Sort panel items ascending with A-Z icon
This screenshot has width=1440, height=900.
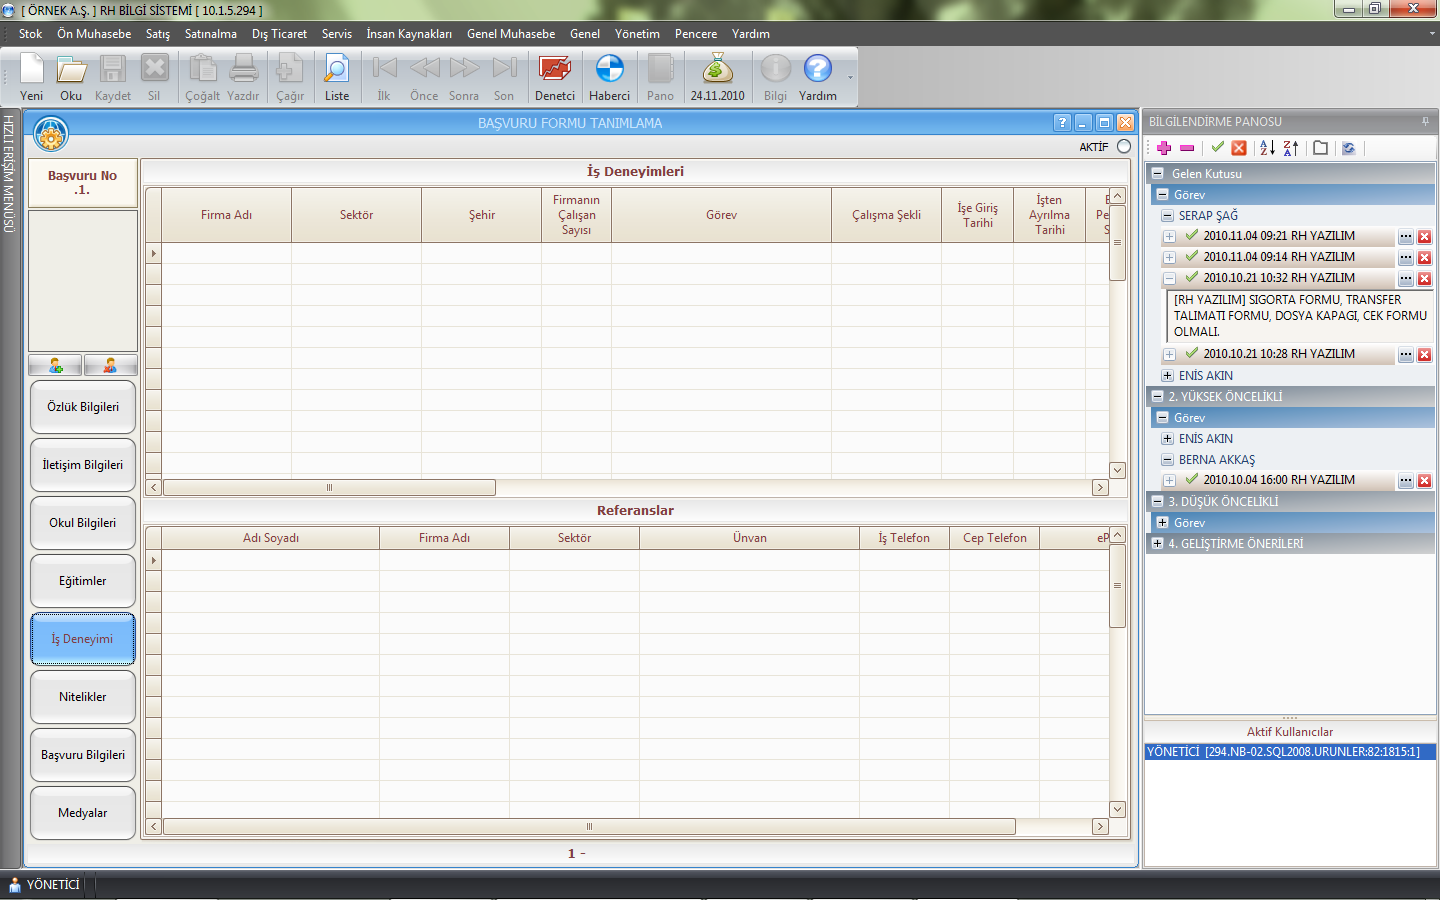pos(1267,148)
